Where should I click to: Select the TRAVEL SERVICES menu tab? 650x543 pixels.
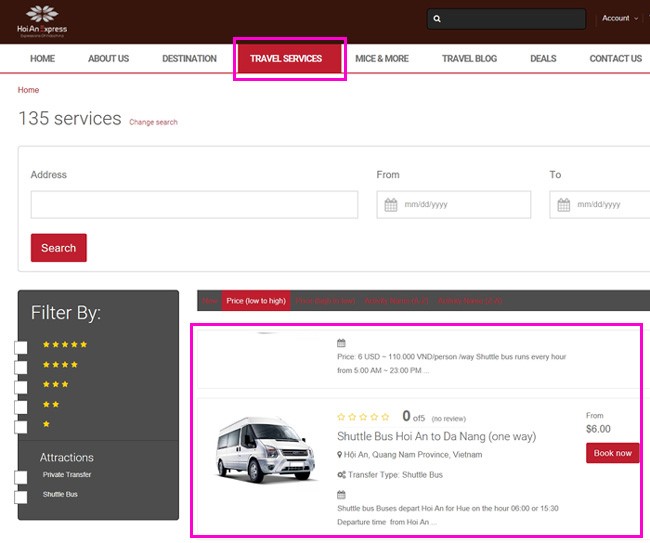coord(289,58)
